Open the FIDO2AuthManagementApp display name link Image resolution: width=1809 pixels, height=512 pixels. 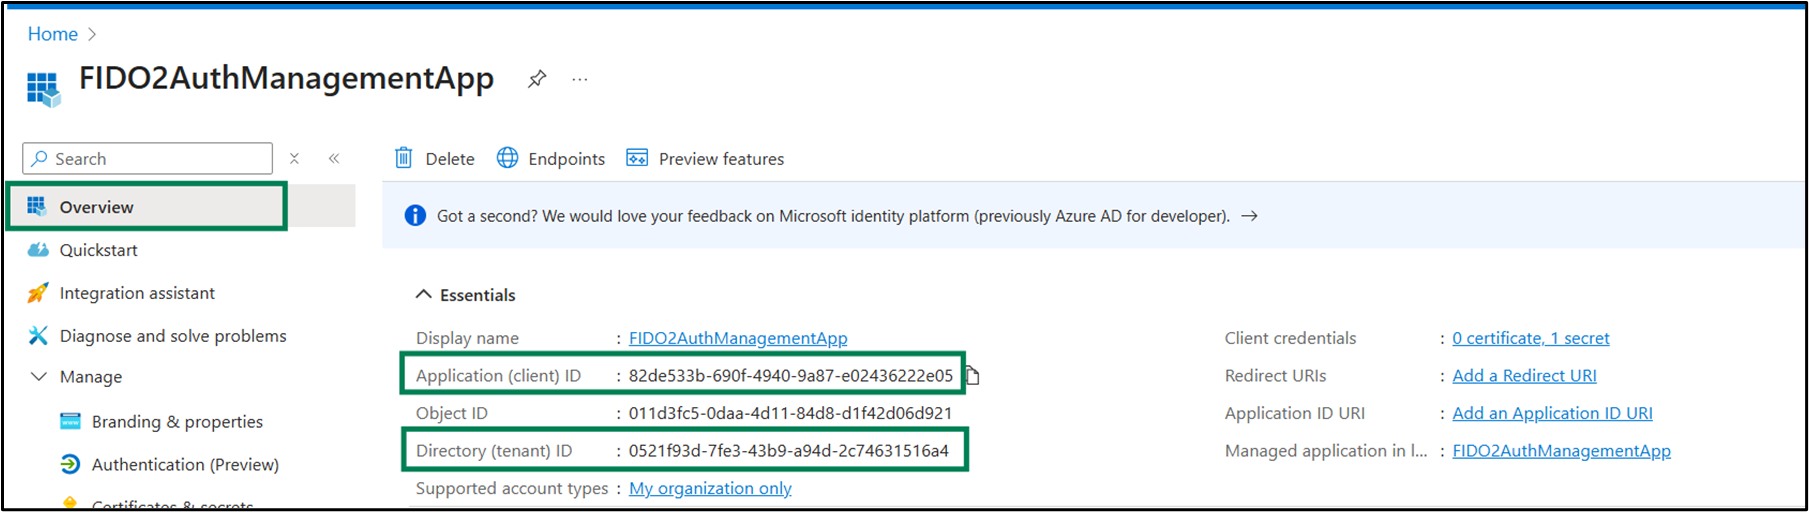pyautogui.click(x=738, y=338)
